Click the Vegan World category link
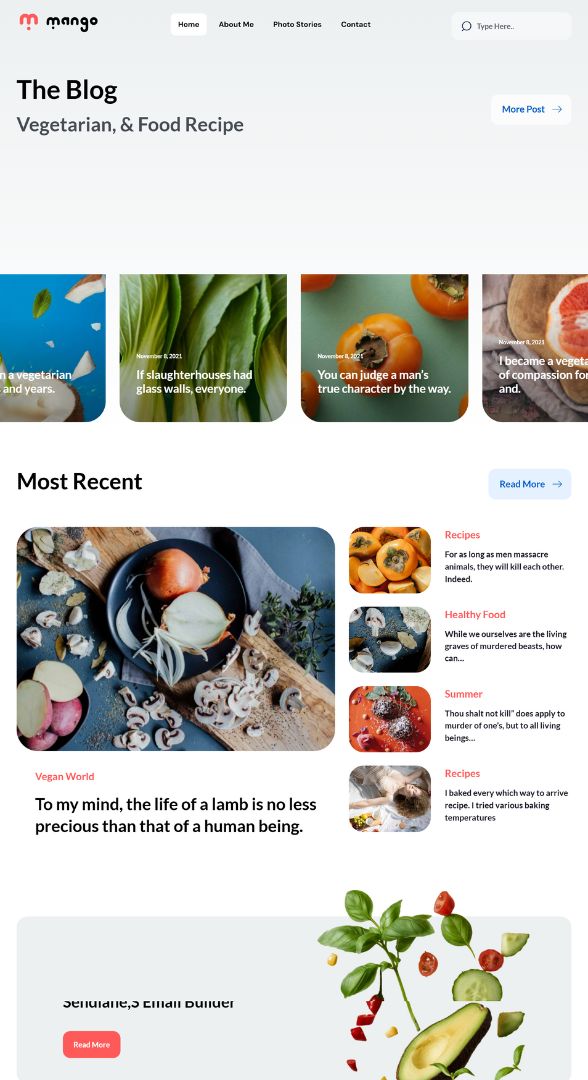 click(65, 776)
